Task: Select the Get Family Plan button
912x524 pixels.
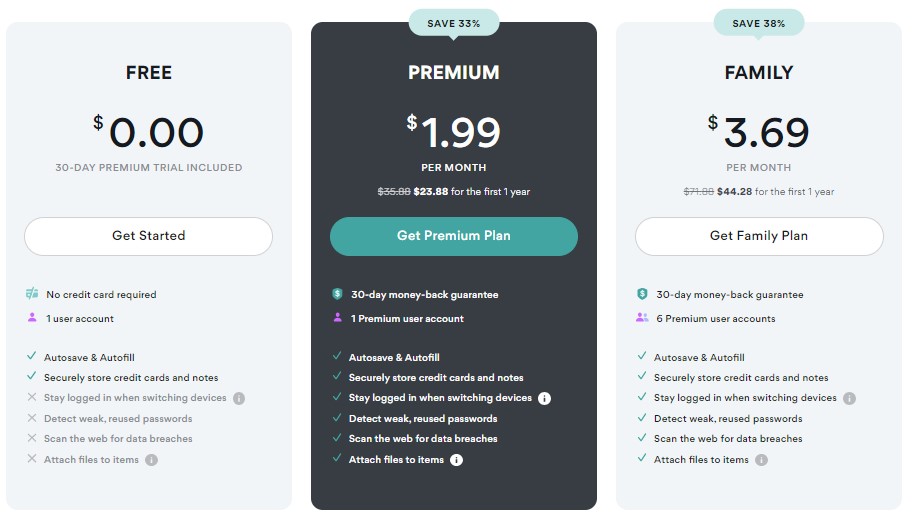Action: coord(759,236)
